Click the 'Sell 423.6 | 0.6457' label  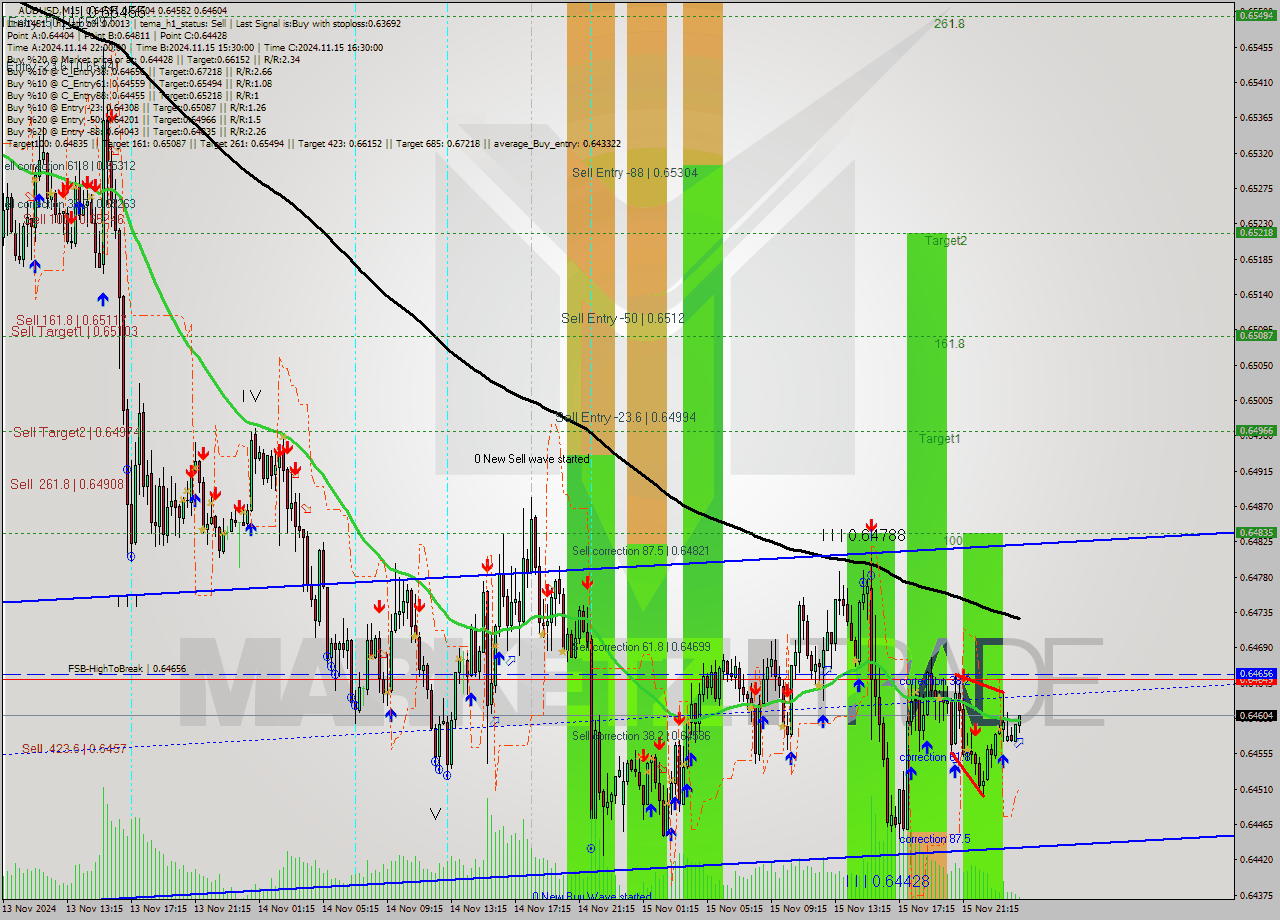point(74,748)
